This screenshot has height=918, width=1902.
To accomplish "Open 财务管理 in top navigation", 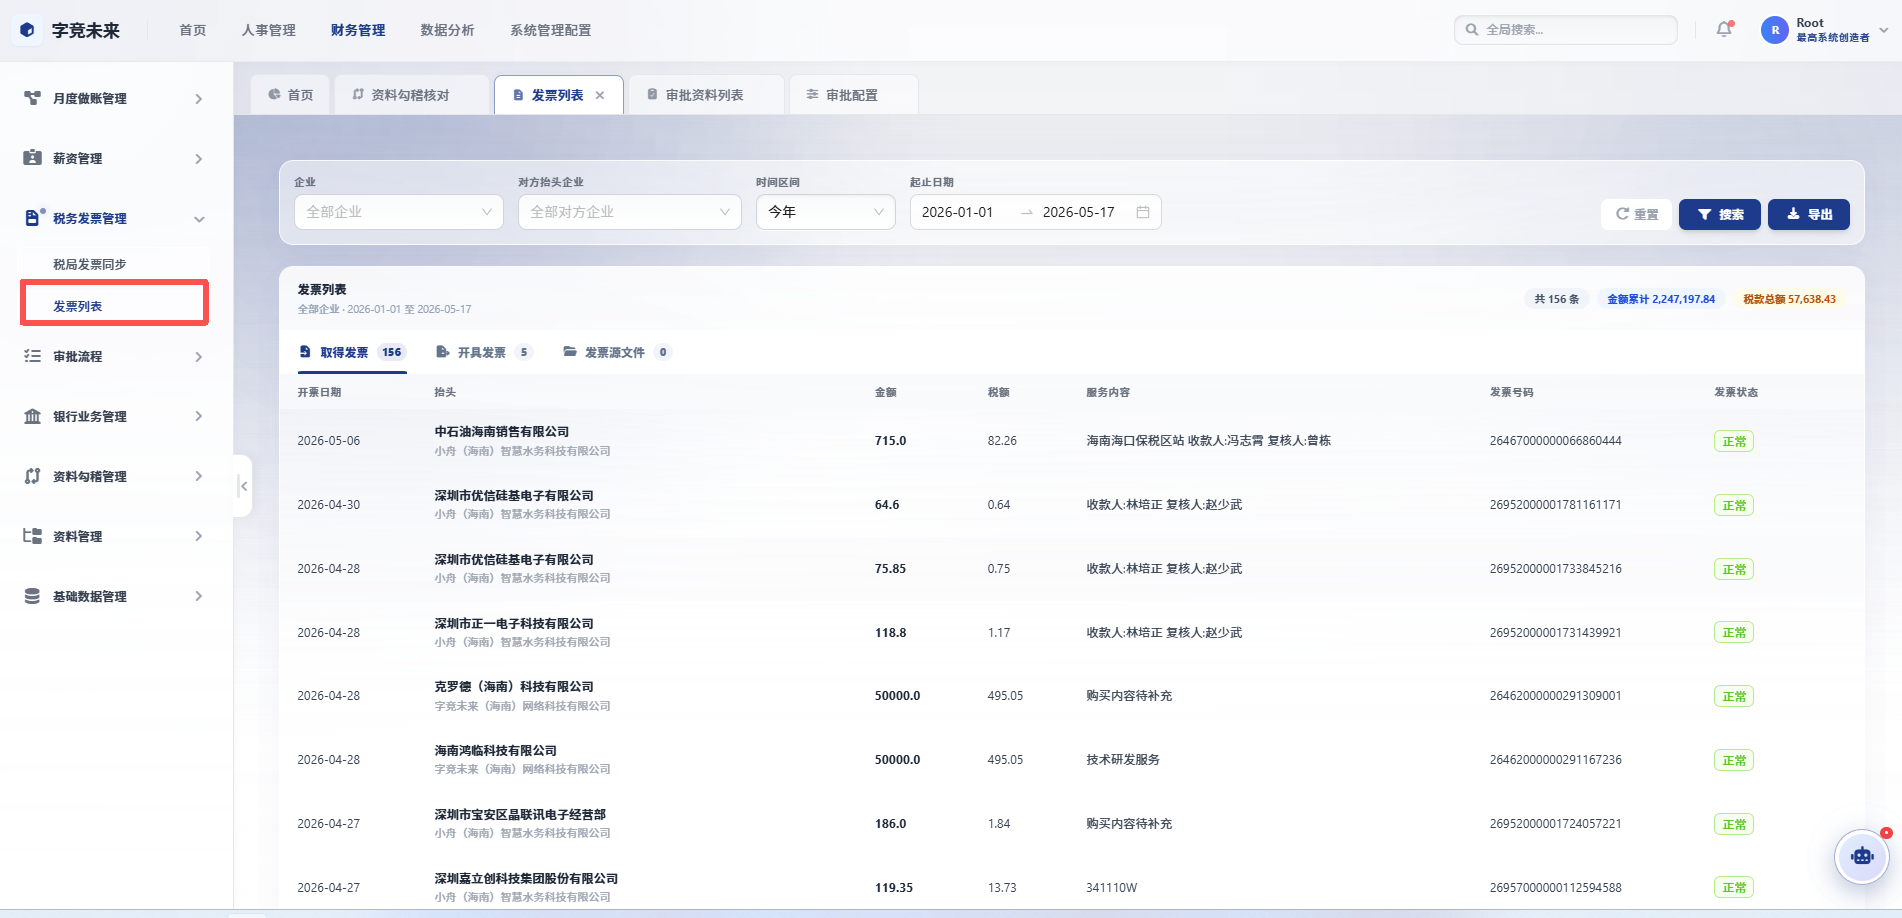I will [x=358, y=30].
